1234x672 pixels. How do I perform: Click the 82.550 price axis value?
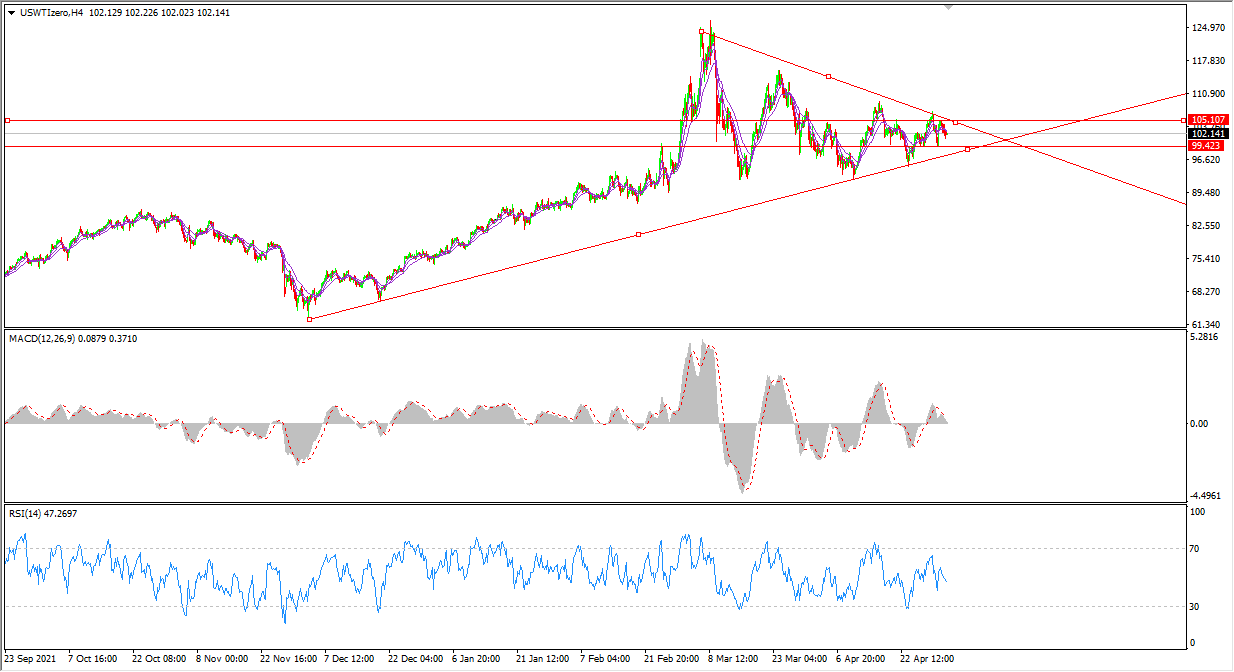[x=1206, y=226]
